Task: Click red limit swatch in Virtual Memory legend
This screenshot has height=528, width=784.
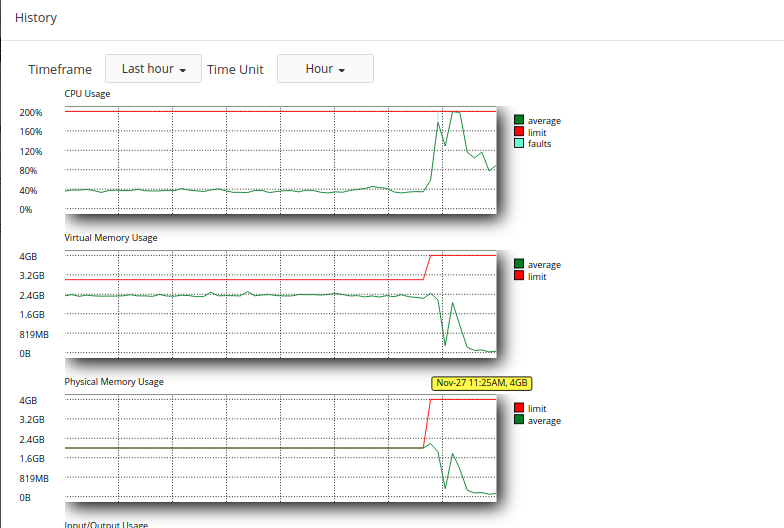Action: pos(519,276)
